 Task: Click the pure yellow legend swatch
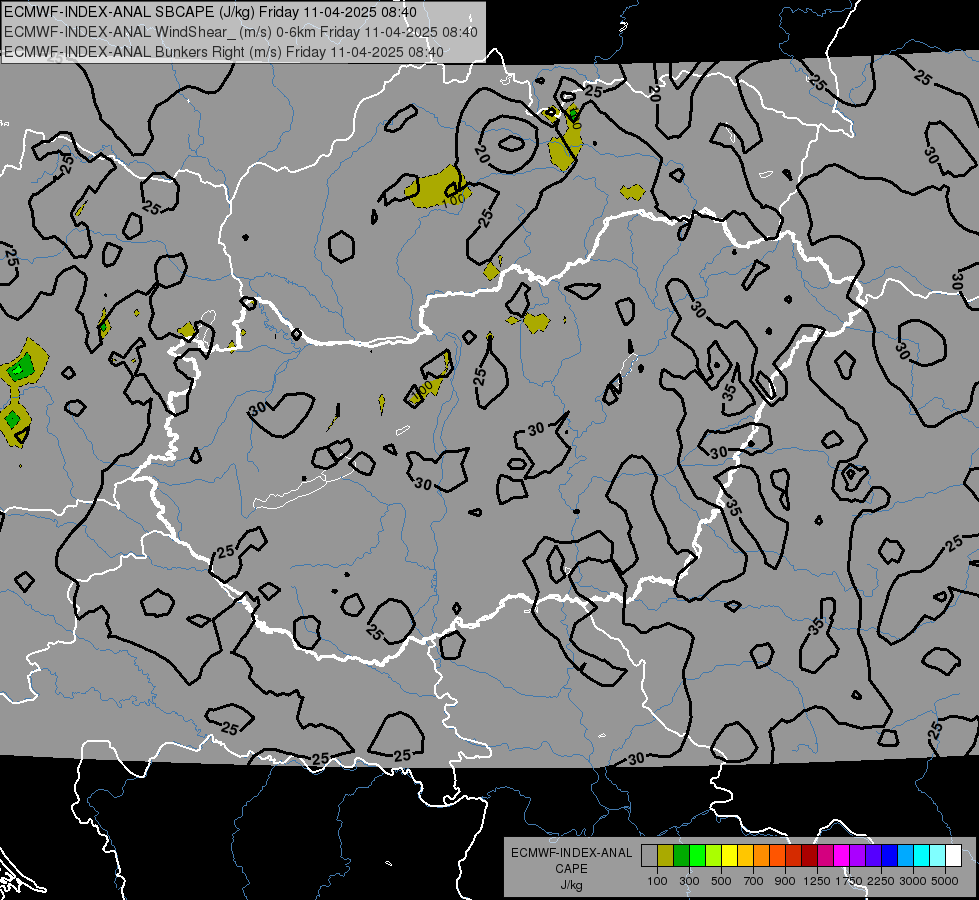(x=729, y=856)
